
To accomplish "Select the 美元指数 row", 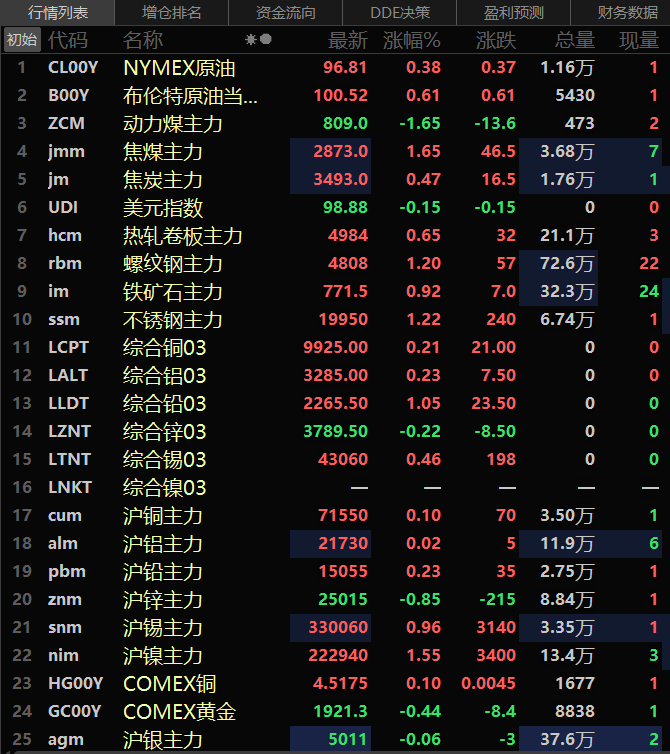I will [x=163, y=208].
